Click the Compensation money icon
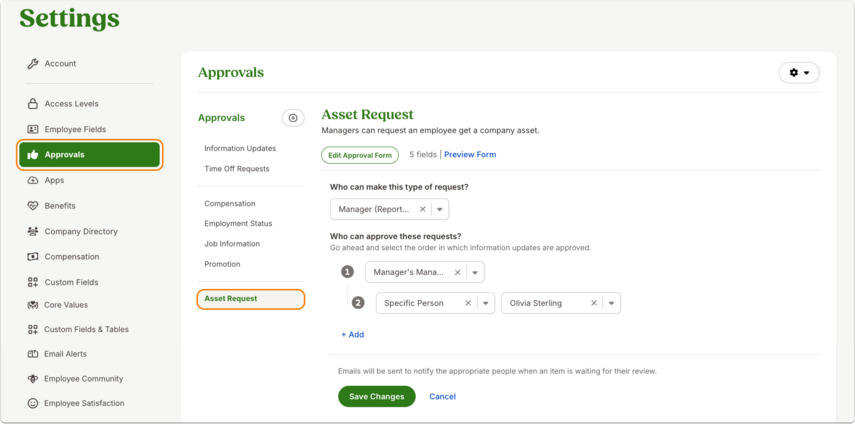 (x=32, y=257)
